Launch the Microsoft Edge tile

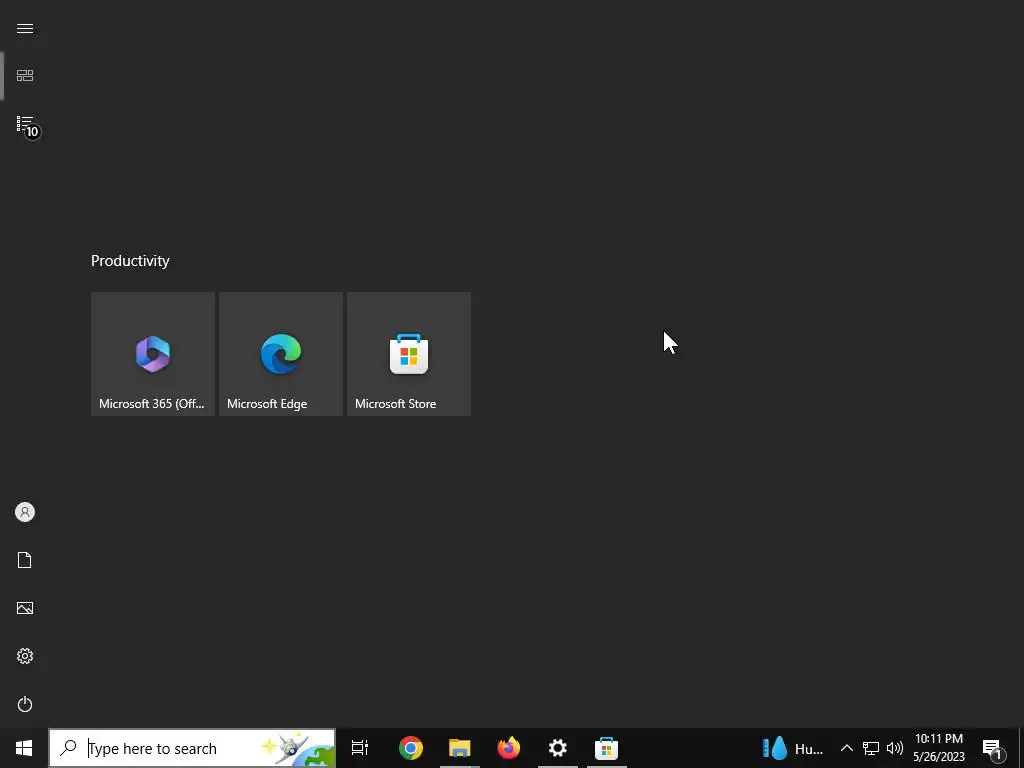[281, 354]
